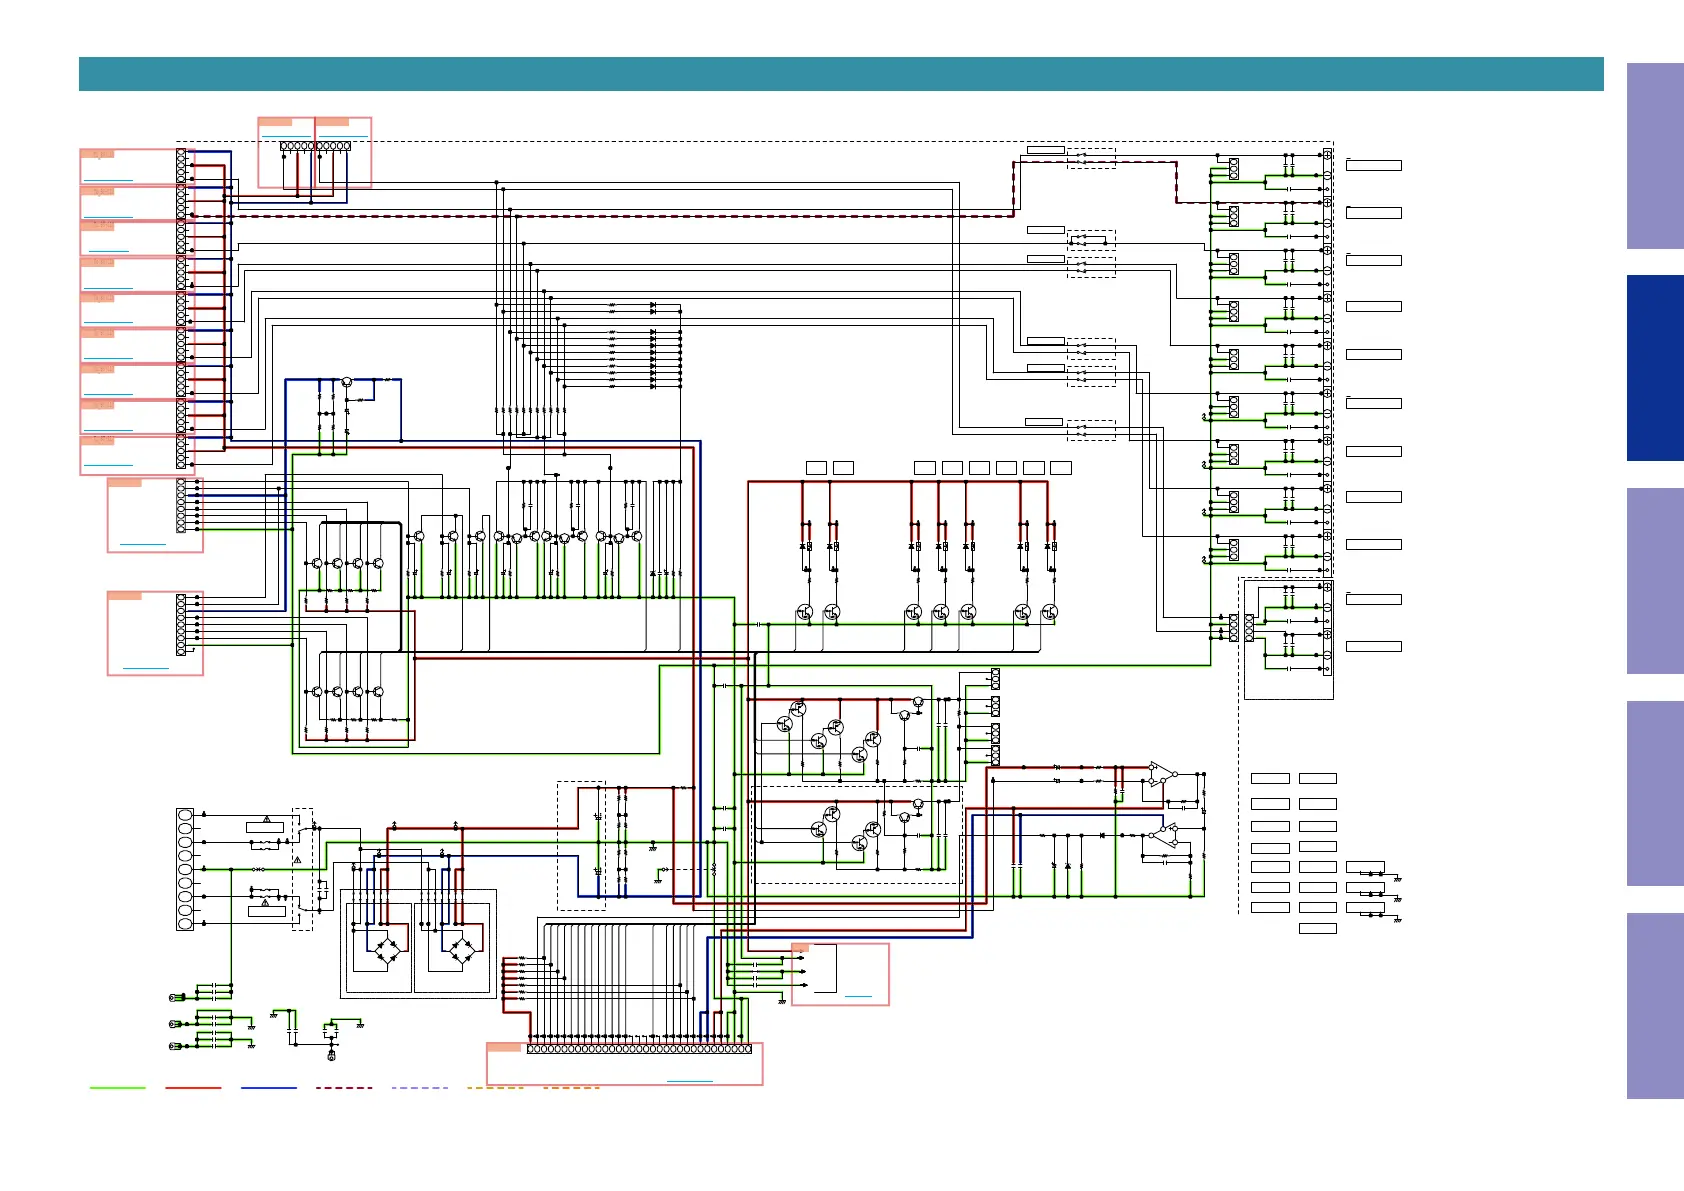Follow the link in the third left connector box
This screenshot has width=1684, height=1191.
[x=108, y=251]
